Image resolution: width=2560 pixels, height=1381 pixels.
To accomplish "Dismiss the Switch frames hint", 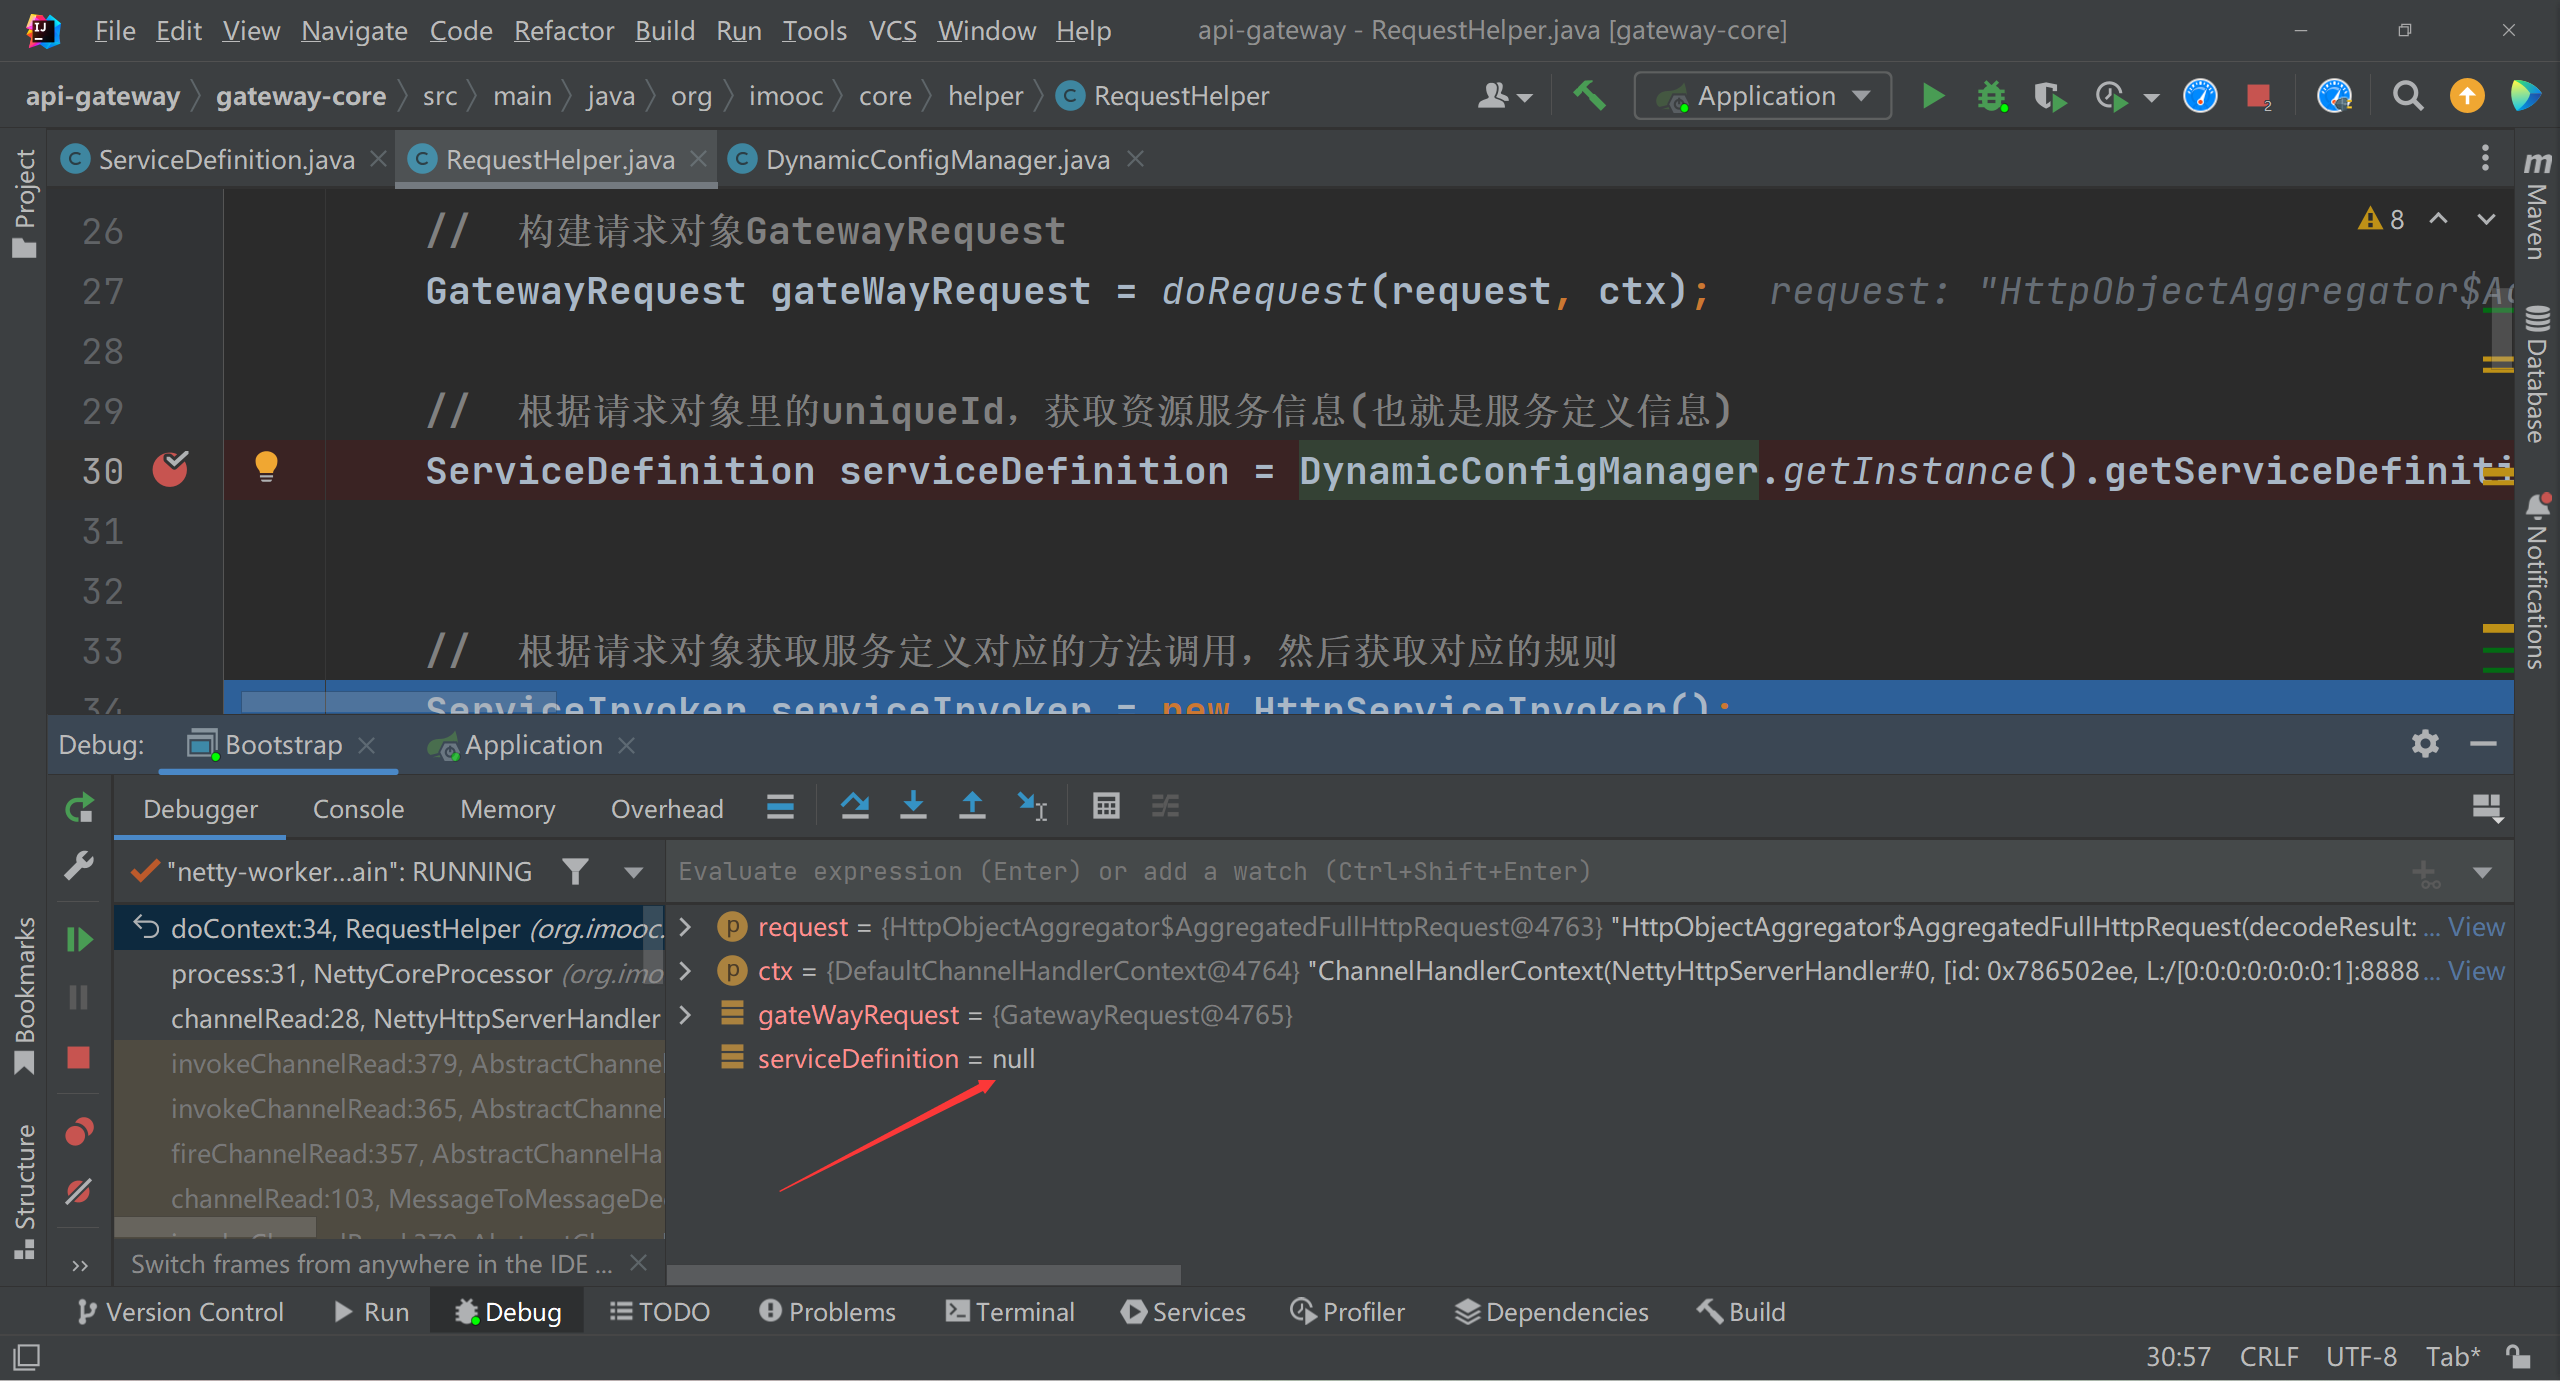I will [x=638, y=1263].
